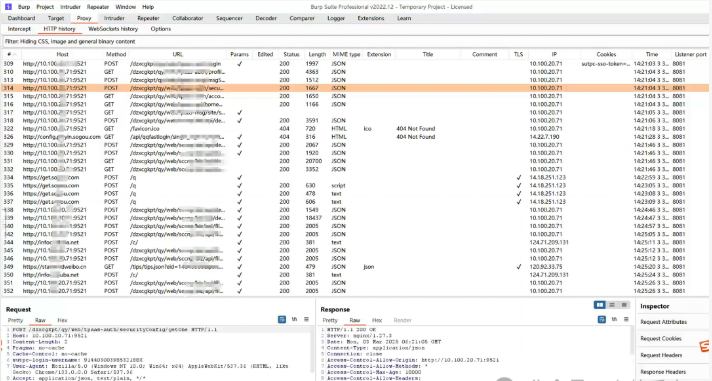Select the HTTP history sub-tab
Viewport: 712px width, 381px height.
[x=59, y=29]
